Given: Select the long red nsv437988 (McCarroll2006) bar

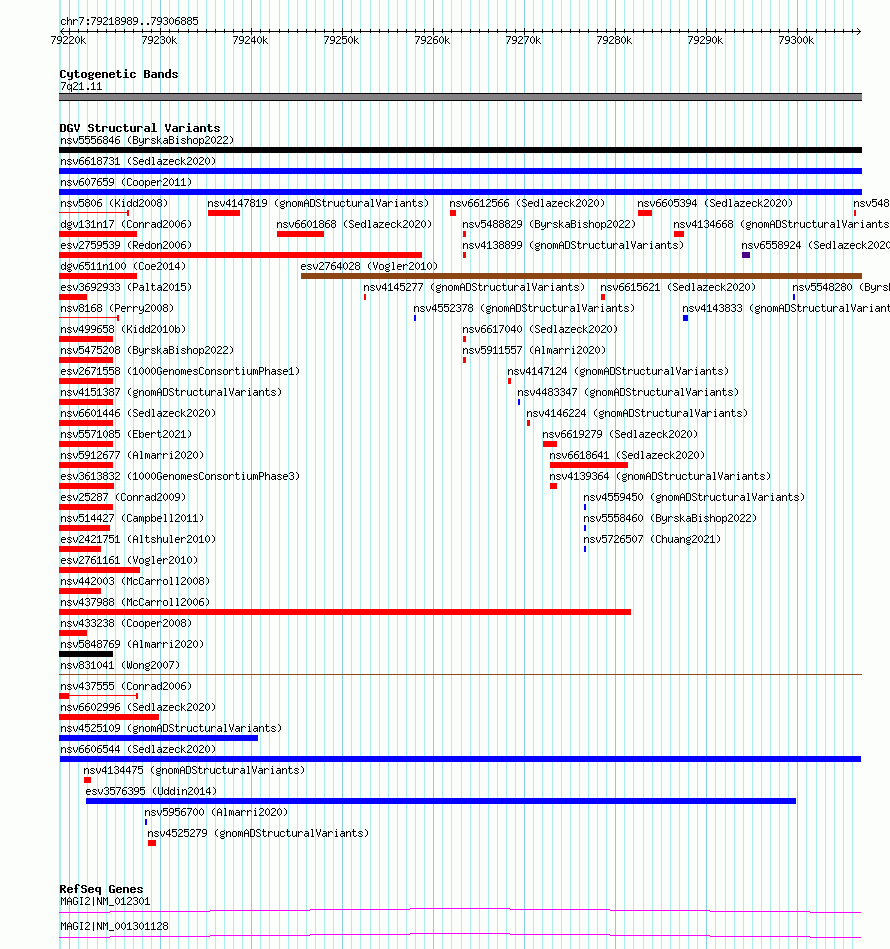Looking at the screenshot, I should [345, 612].
